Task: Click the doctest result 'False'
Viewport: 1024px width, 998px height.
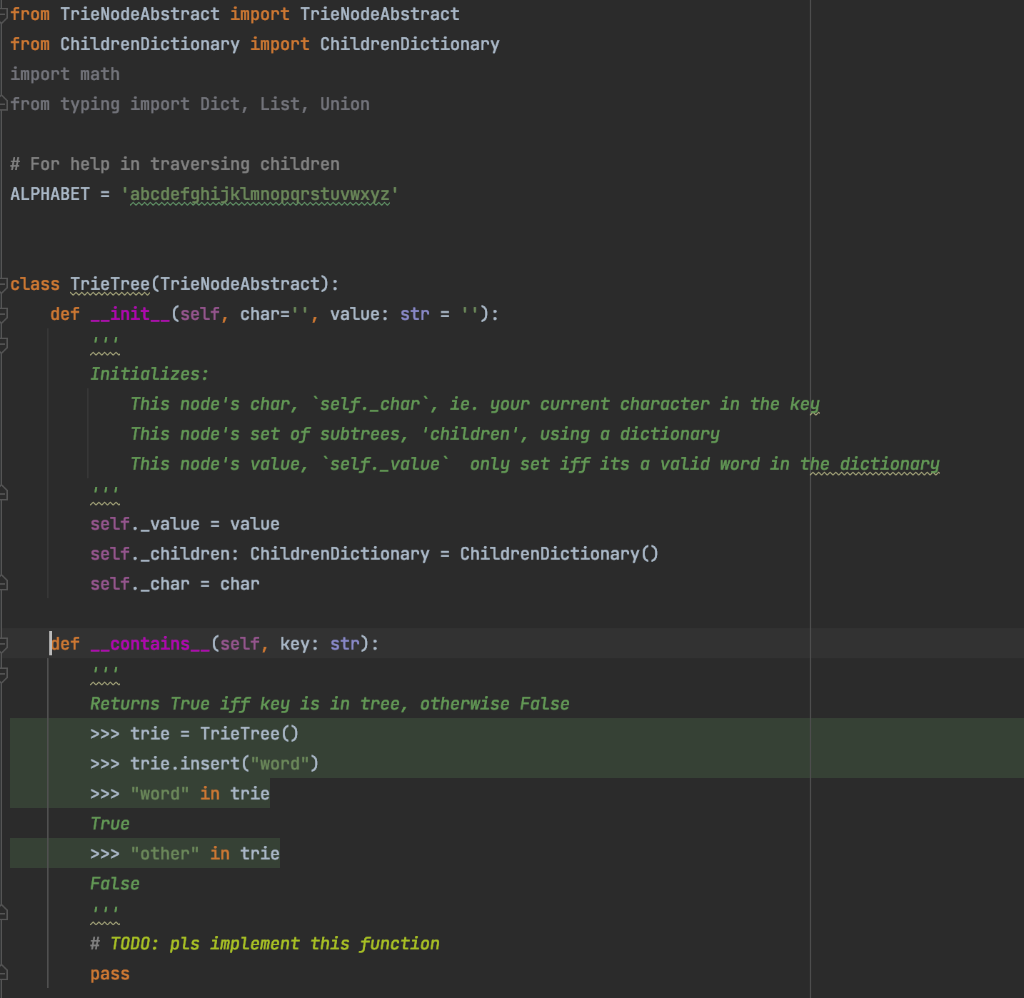Action: coord(115,884)
